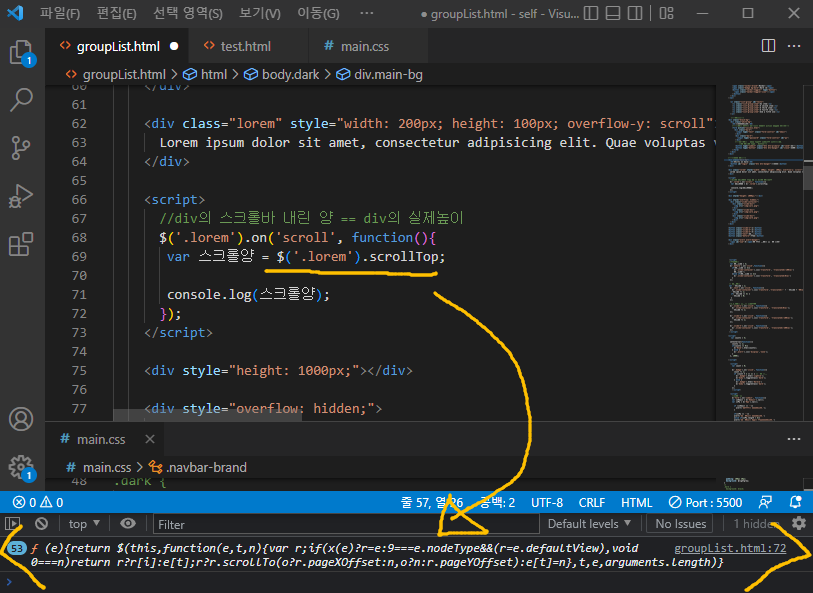The image size is (813, 593).
Task: Click the unsaved dot on groupList.html tab
Action: (x=174, y=46)
